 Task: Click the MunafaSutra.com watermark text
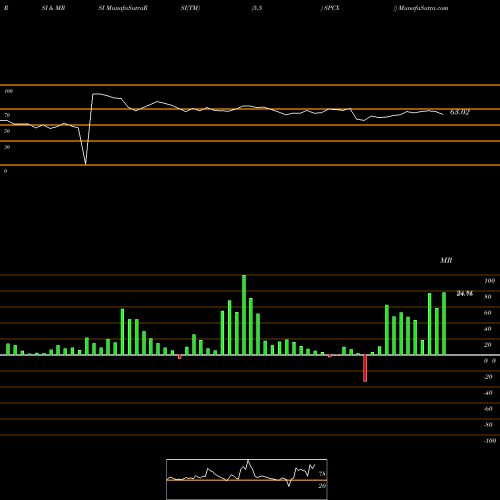point(423,8)
